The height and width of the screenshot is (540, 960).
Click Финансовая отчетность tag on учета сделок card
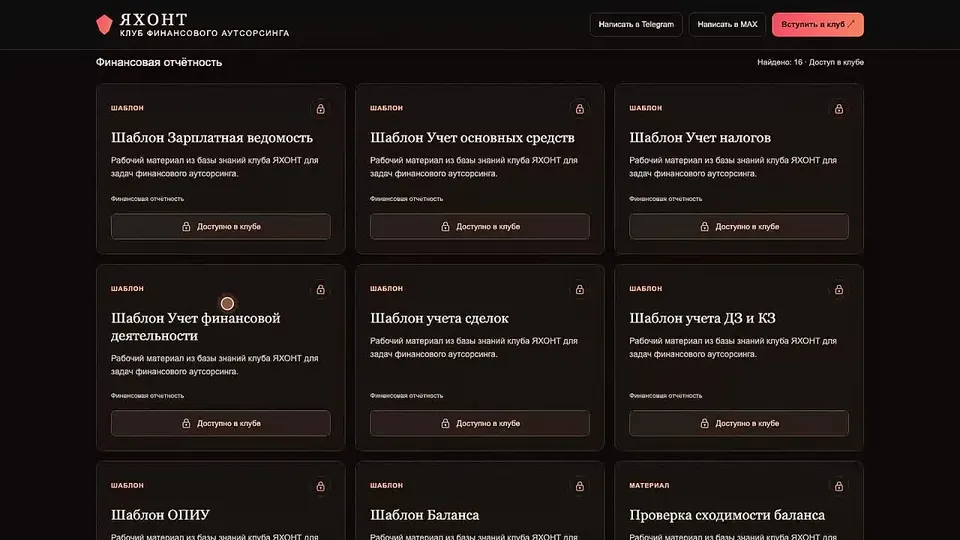(407, 396)
